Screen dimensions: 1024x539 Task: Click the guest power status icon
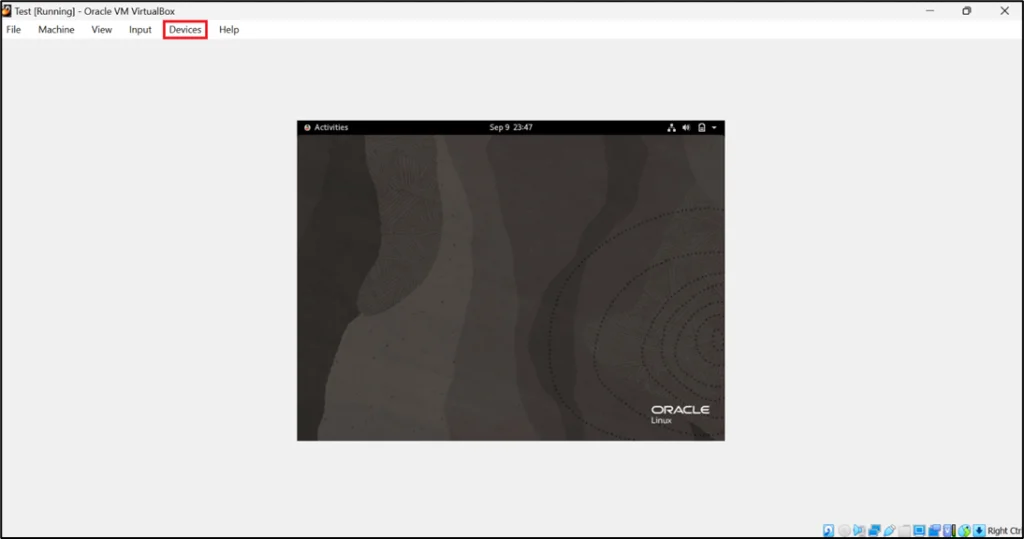click(701, 127)
